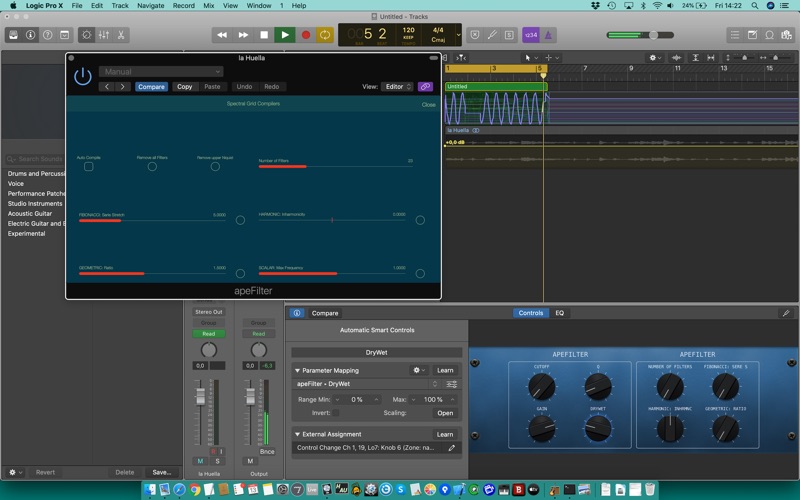The width and height of the screenshot is (800, 500).
Task: Toggle apeFilter plugin power button
Action: (x=83, y=77)
